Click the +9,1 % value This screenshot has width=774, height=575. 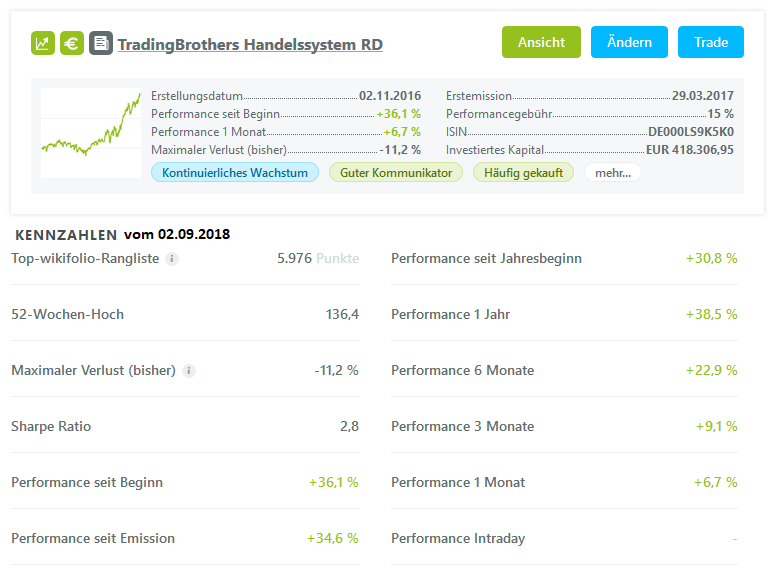click(x=717, y=426)
